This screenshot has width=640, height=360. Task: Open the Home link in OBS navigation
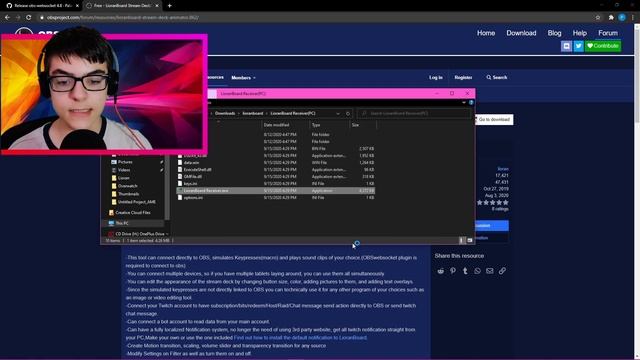pyautogui.click(x=486, y=33)
